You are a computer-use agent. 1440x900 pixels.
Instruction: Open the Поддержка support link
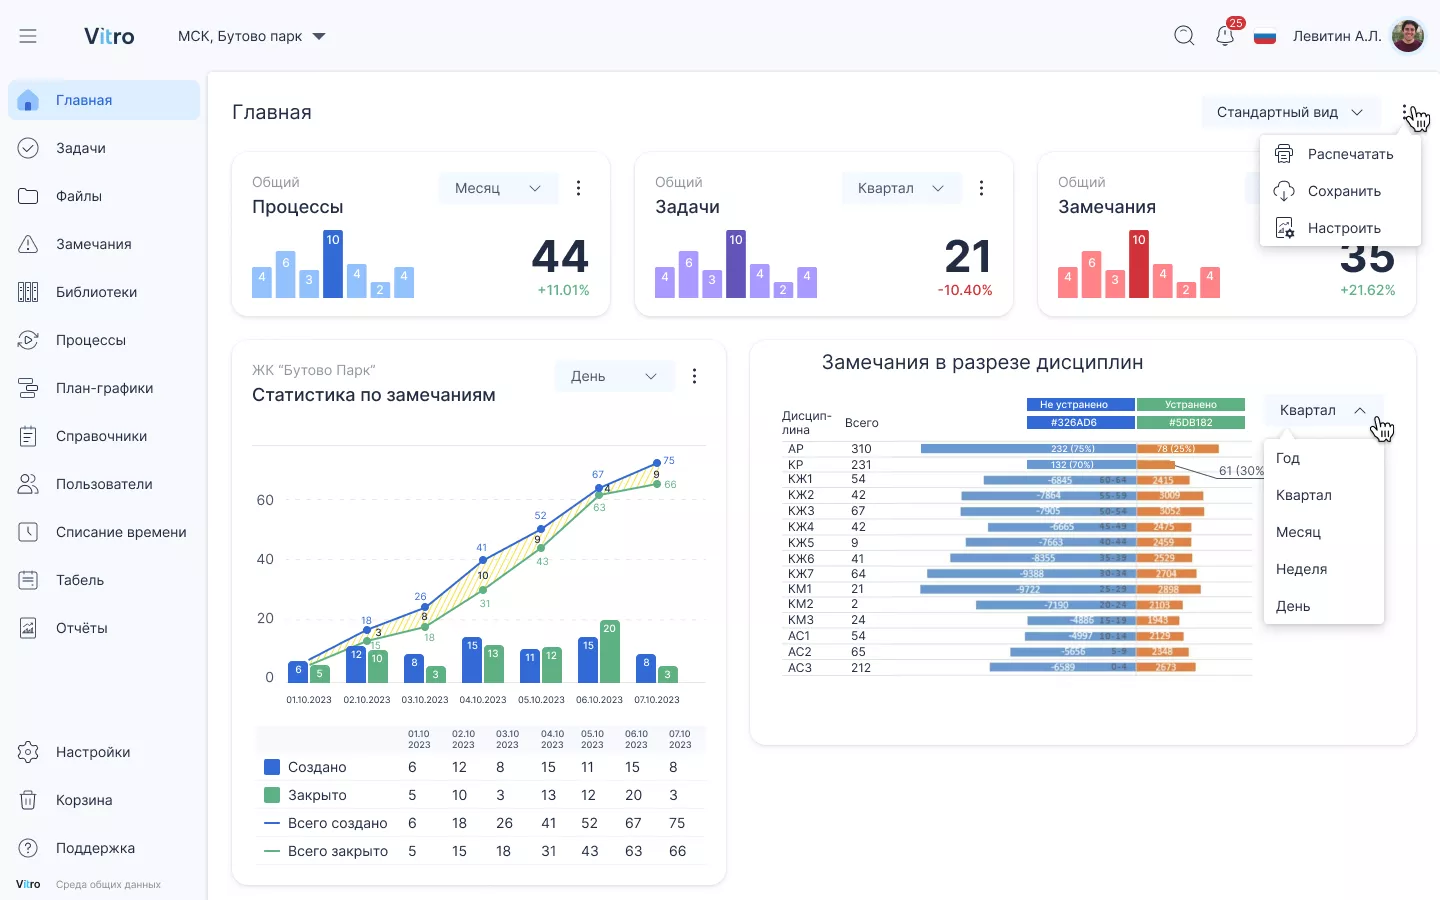point(95,848)
